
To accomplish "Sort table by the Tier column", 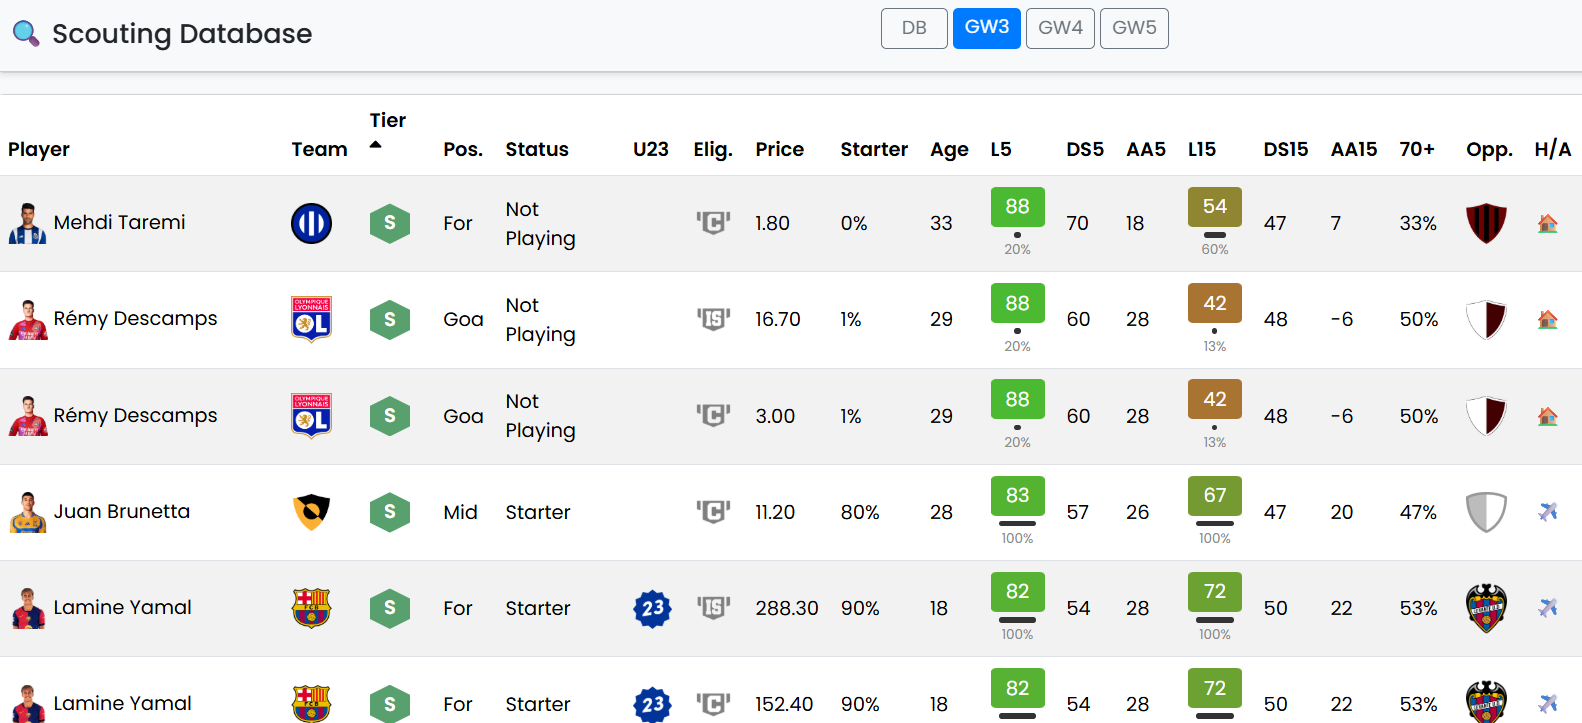I will coord(388,121).
